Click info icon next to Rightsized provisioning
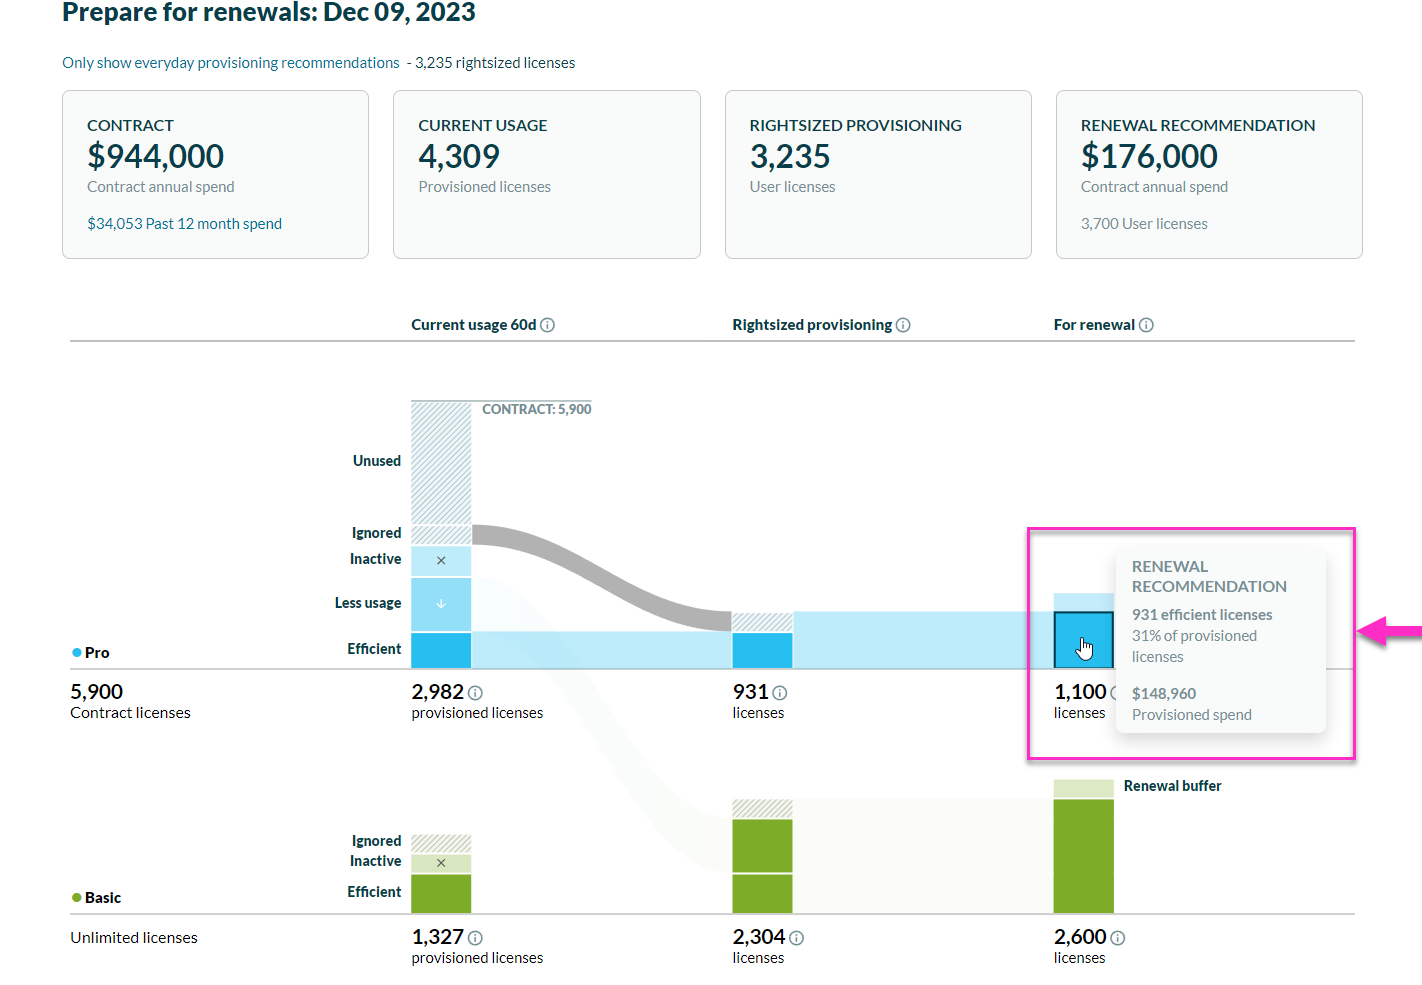 click(x=903, y=325)
